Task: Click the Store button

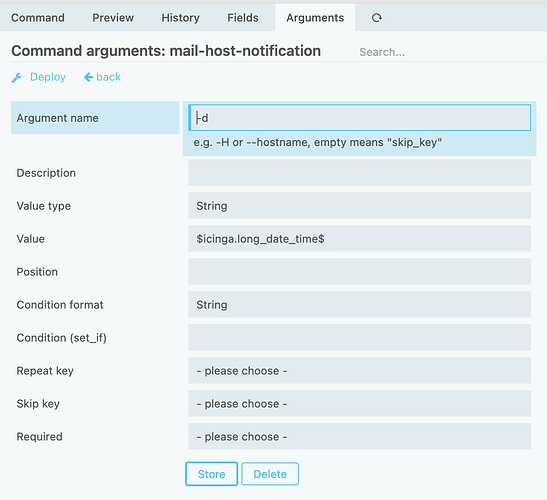Action: tap(211, 474)
